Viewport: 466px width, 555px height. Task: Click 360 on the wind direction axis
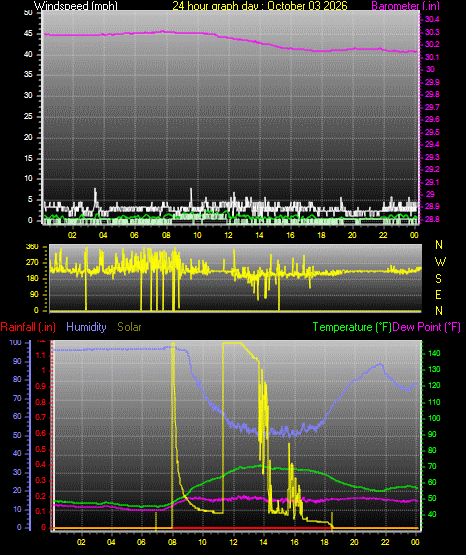(32, 247)
